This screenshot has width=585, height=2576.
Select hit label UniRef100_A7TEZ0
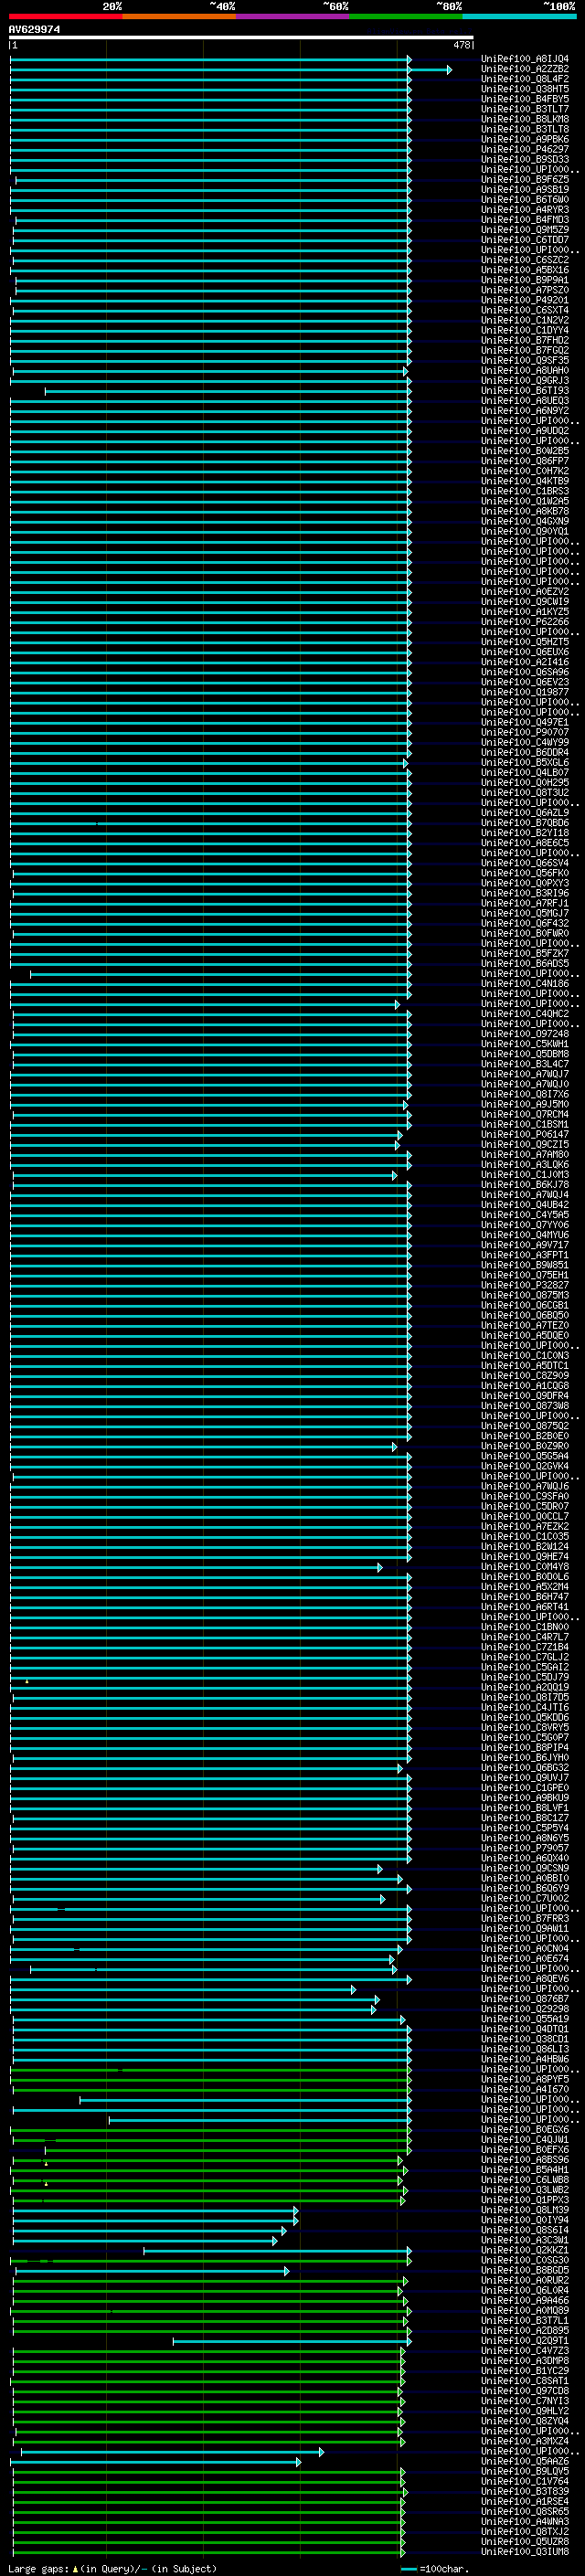click(x=525, y=1325)
